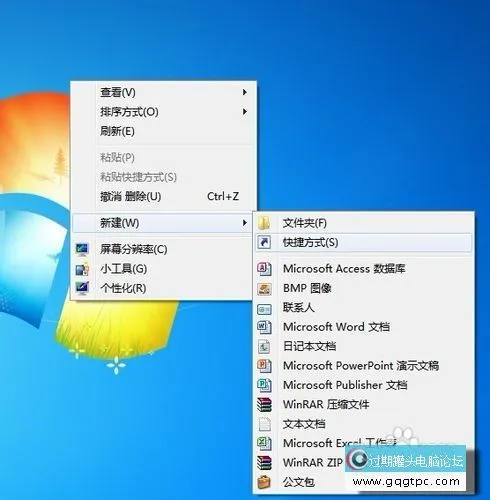This screenshot has height=500, width=490.
Task: Open 小工具(G) from context menu
Action: click(163, 269)
